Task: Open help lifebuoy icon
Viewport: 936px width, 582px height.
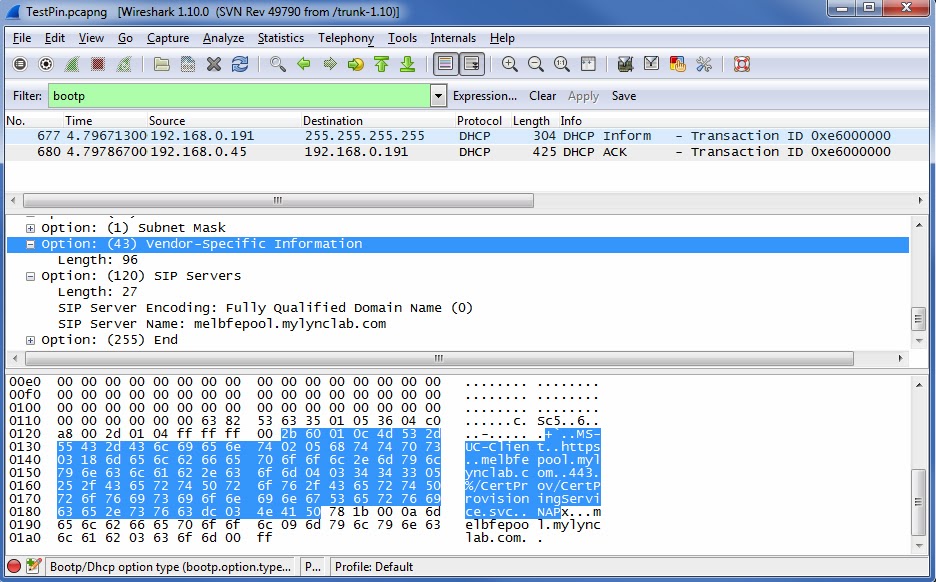Action: 741,64
